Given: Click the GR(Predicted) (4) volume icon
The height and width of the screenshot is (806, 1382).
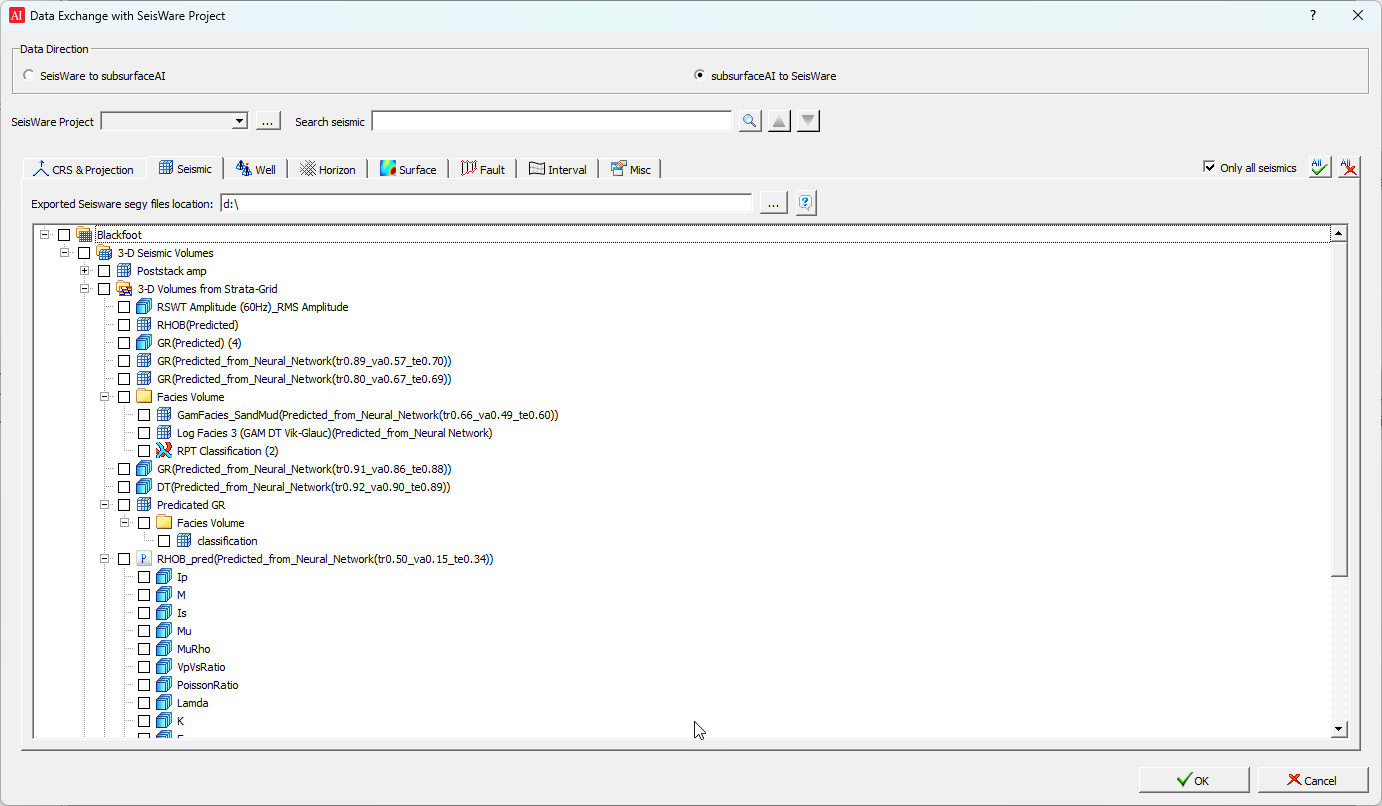Looking at the screenshot, I should [145, 343].
